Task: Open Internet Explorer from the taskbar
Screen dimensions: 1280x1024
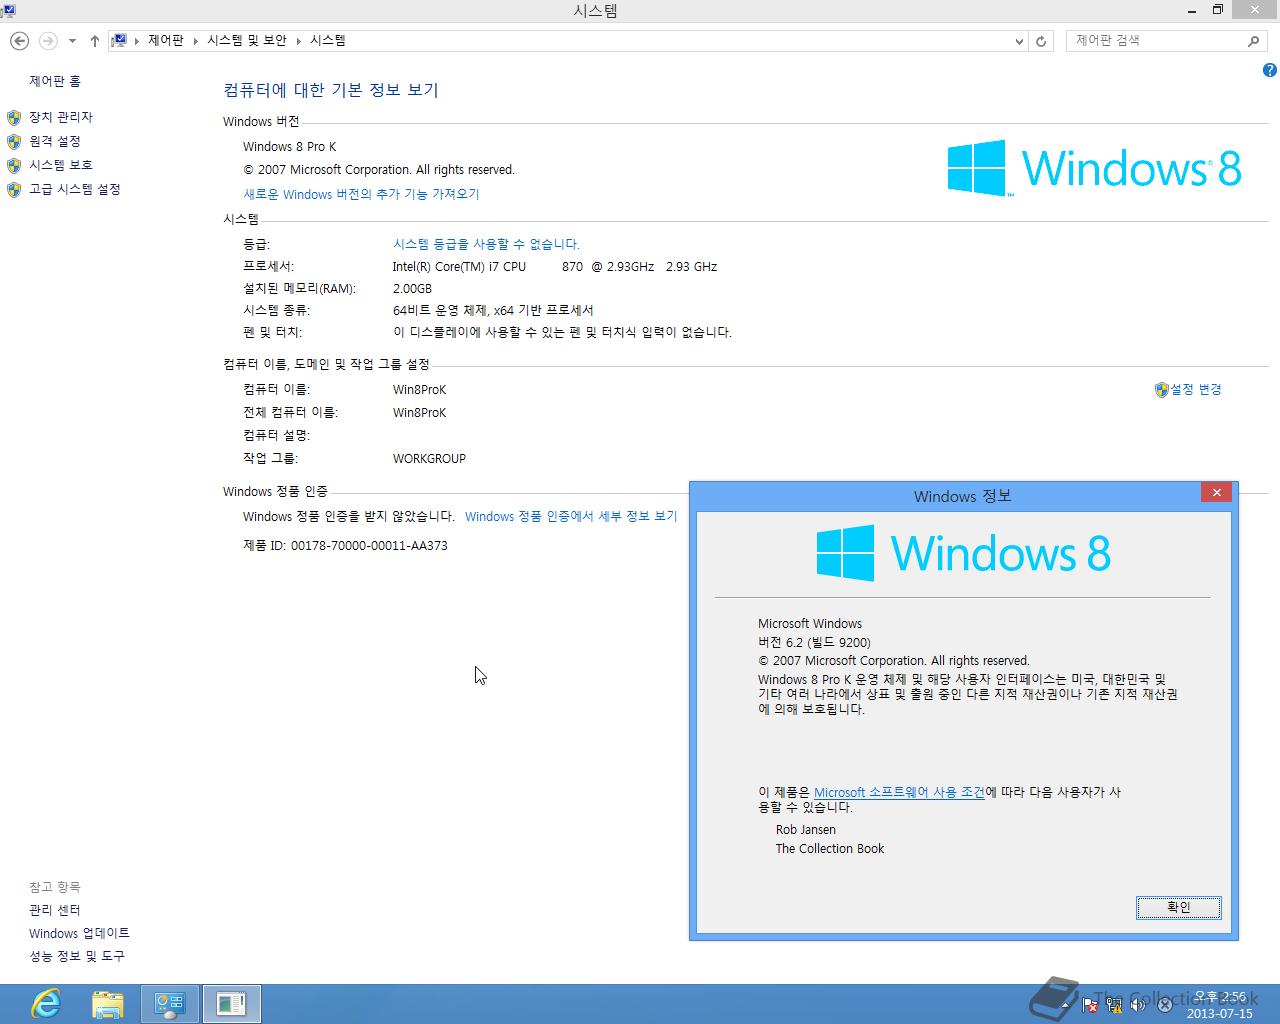Action: coord(46,1003)
